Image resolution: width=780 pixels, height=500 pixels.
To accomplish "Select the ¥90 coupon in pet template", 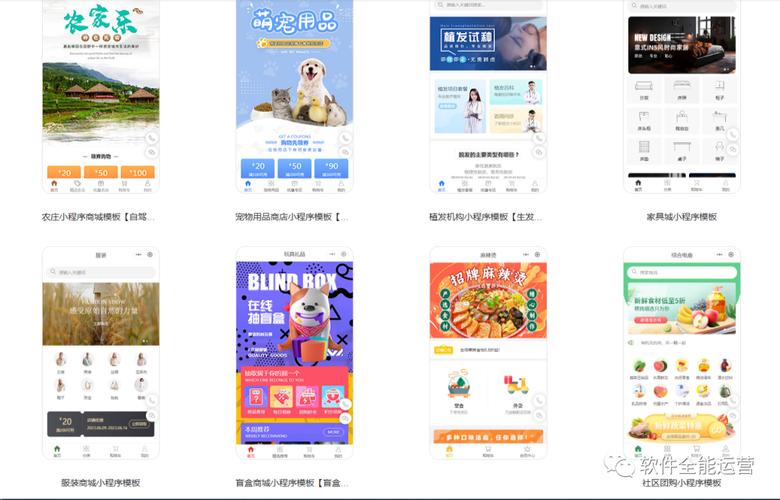I will point(331,167).
